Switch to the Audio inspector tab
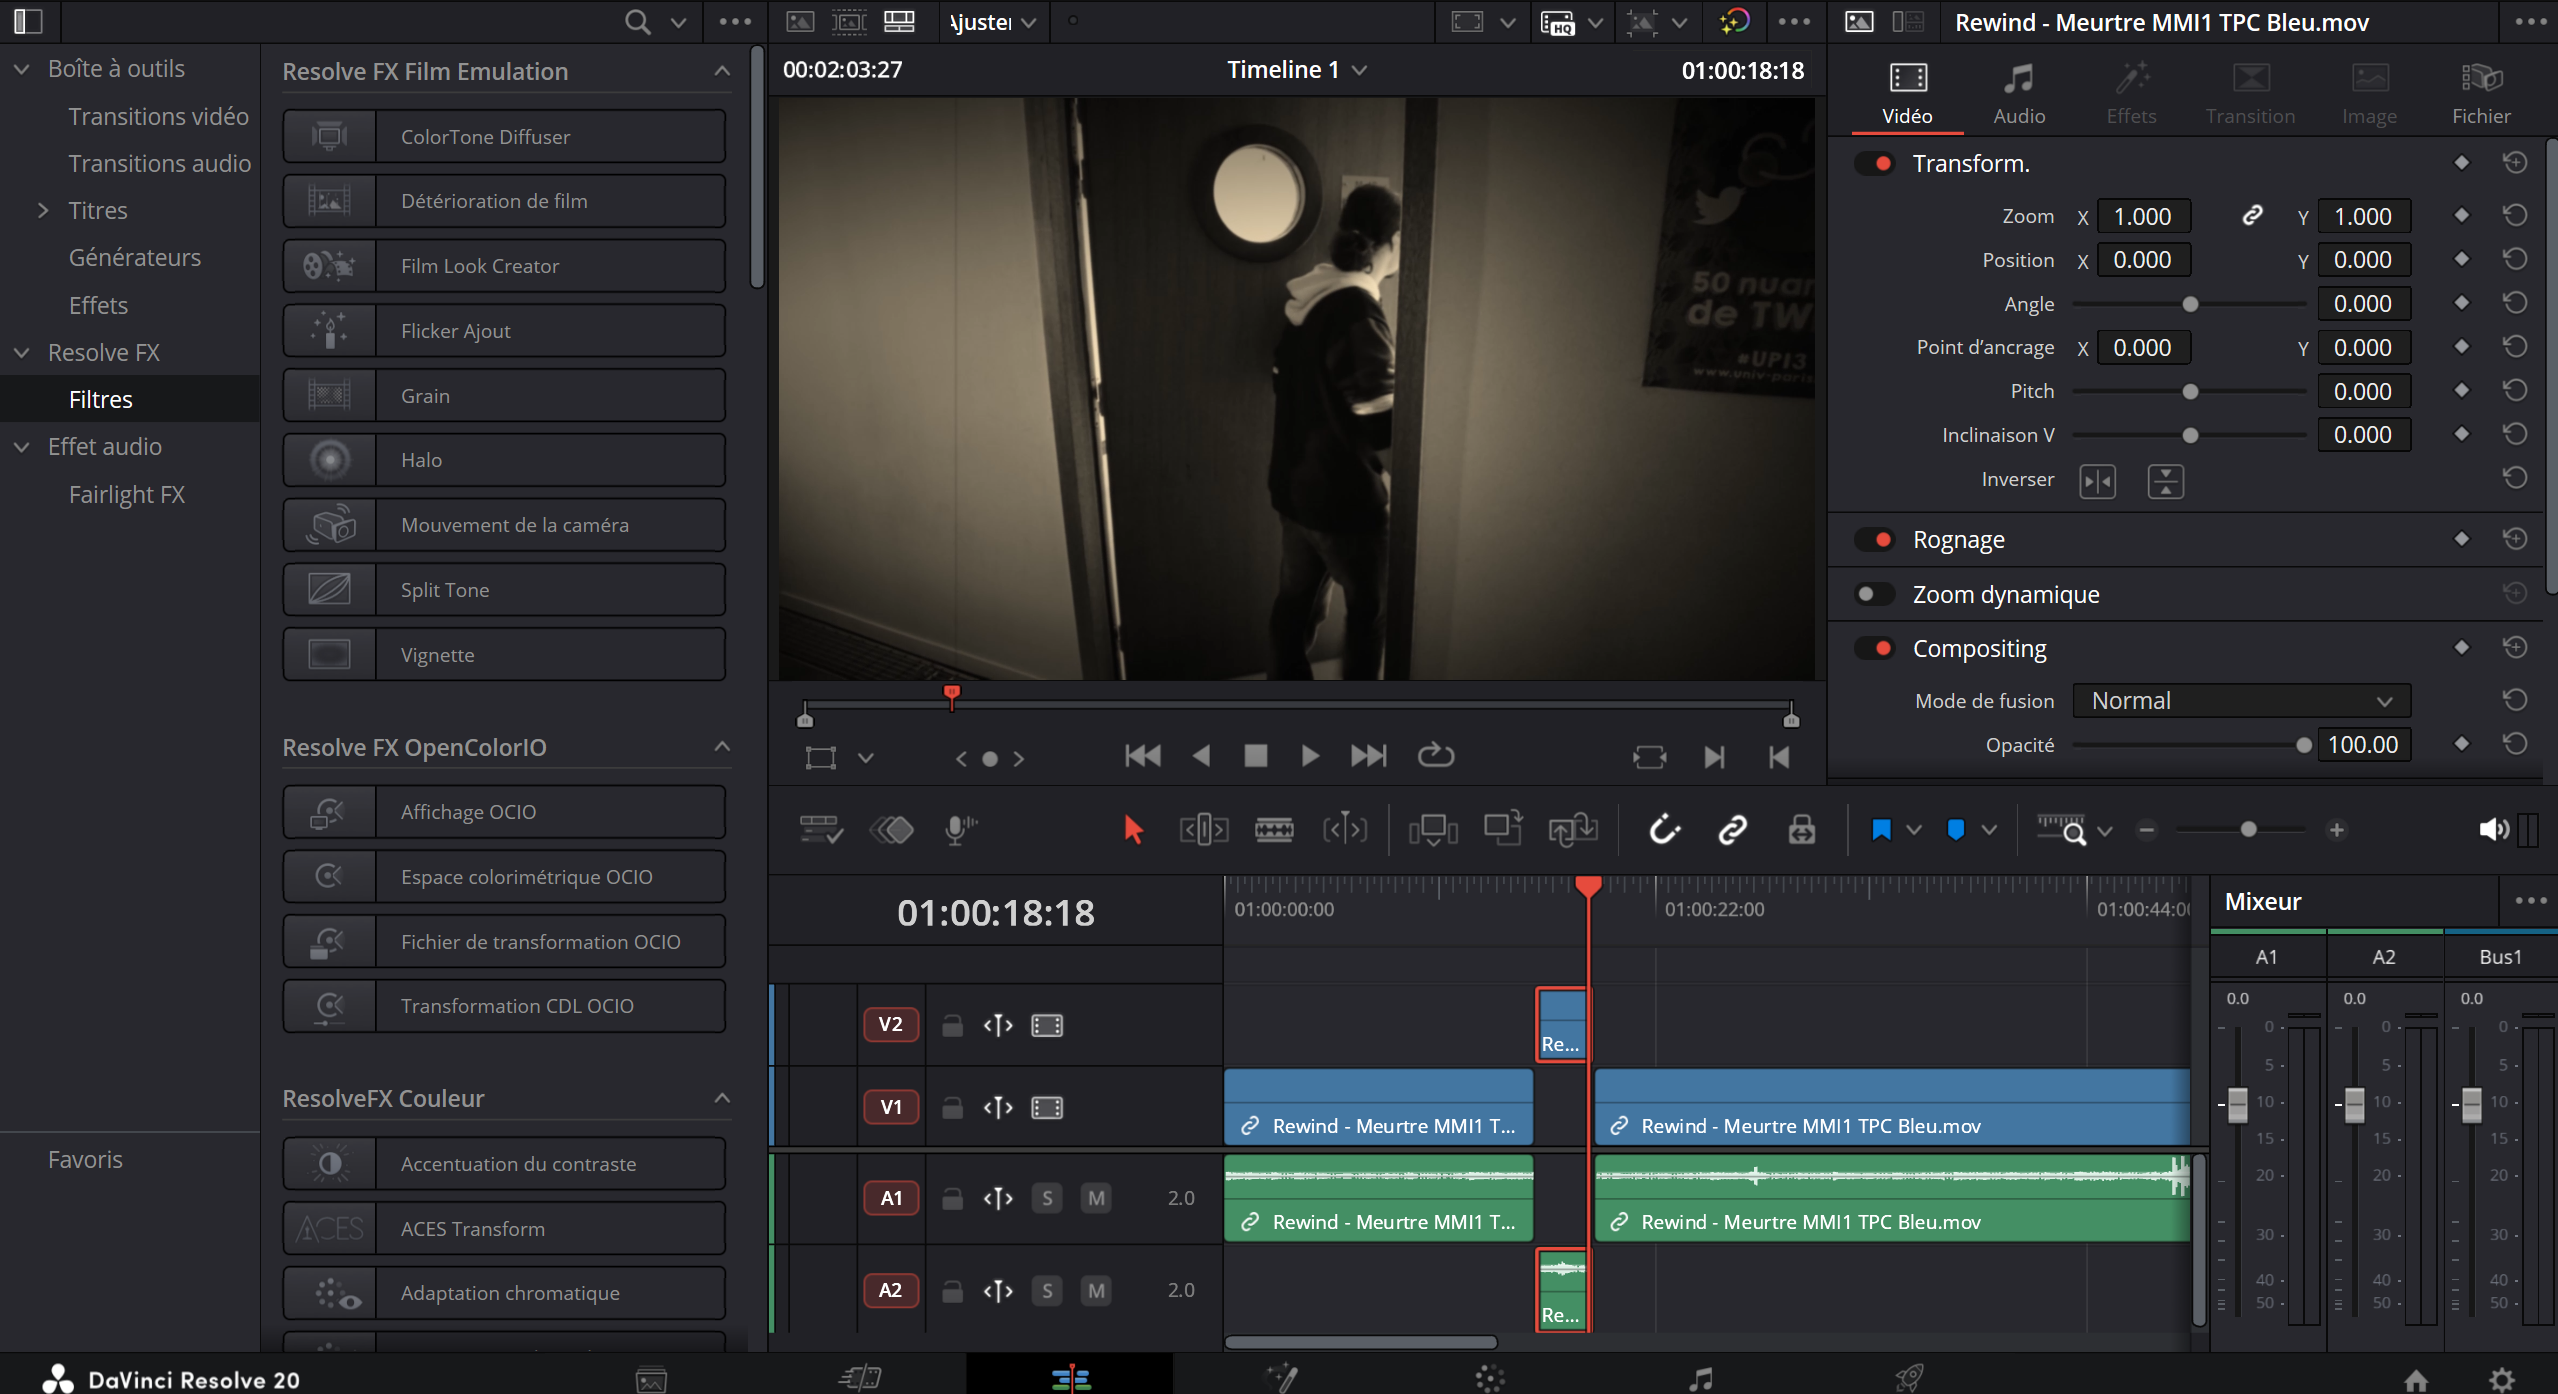 2018,93
